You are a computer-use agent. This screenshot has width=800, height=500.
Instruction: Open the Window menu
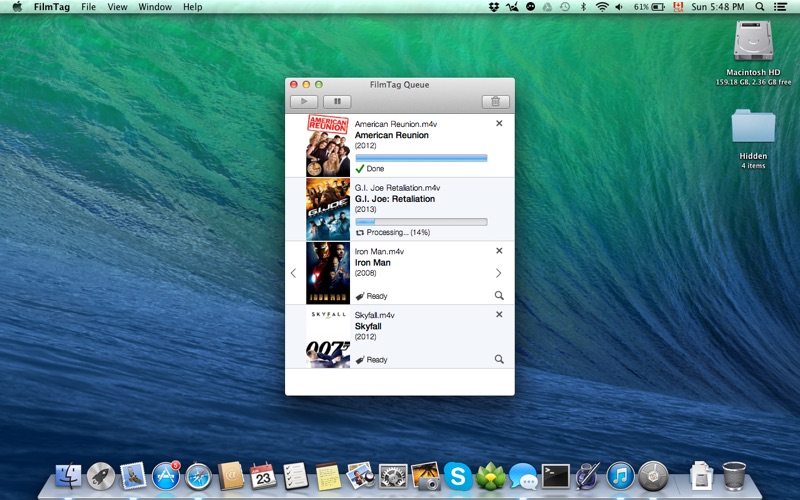(154, 7)
